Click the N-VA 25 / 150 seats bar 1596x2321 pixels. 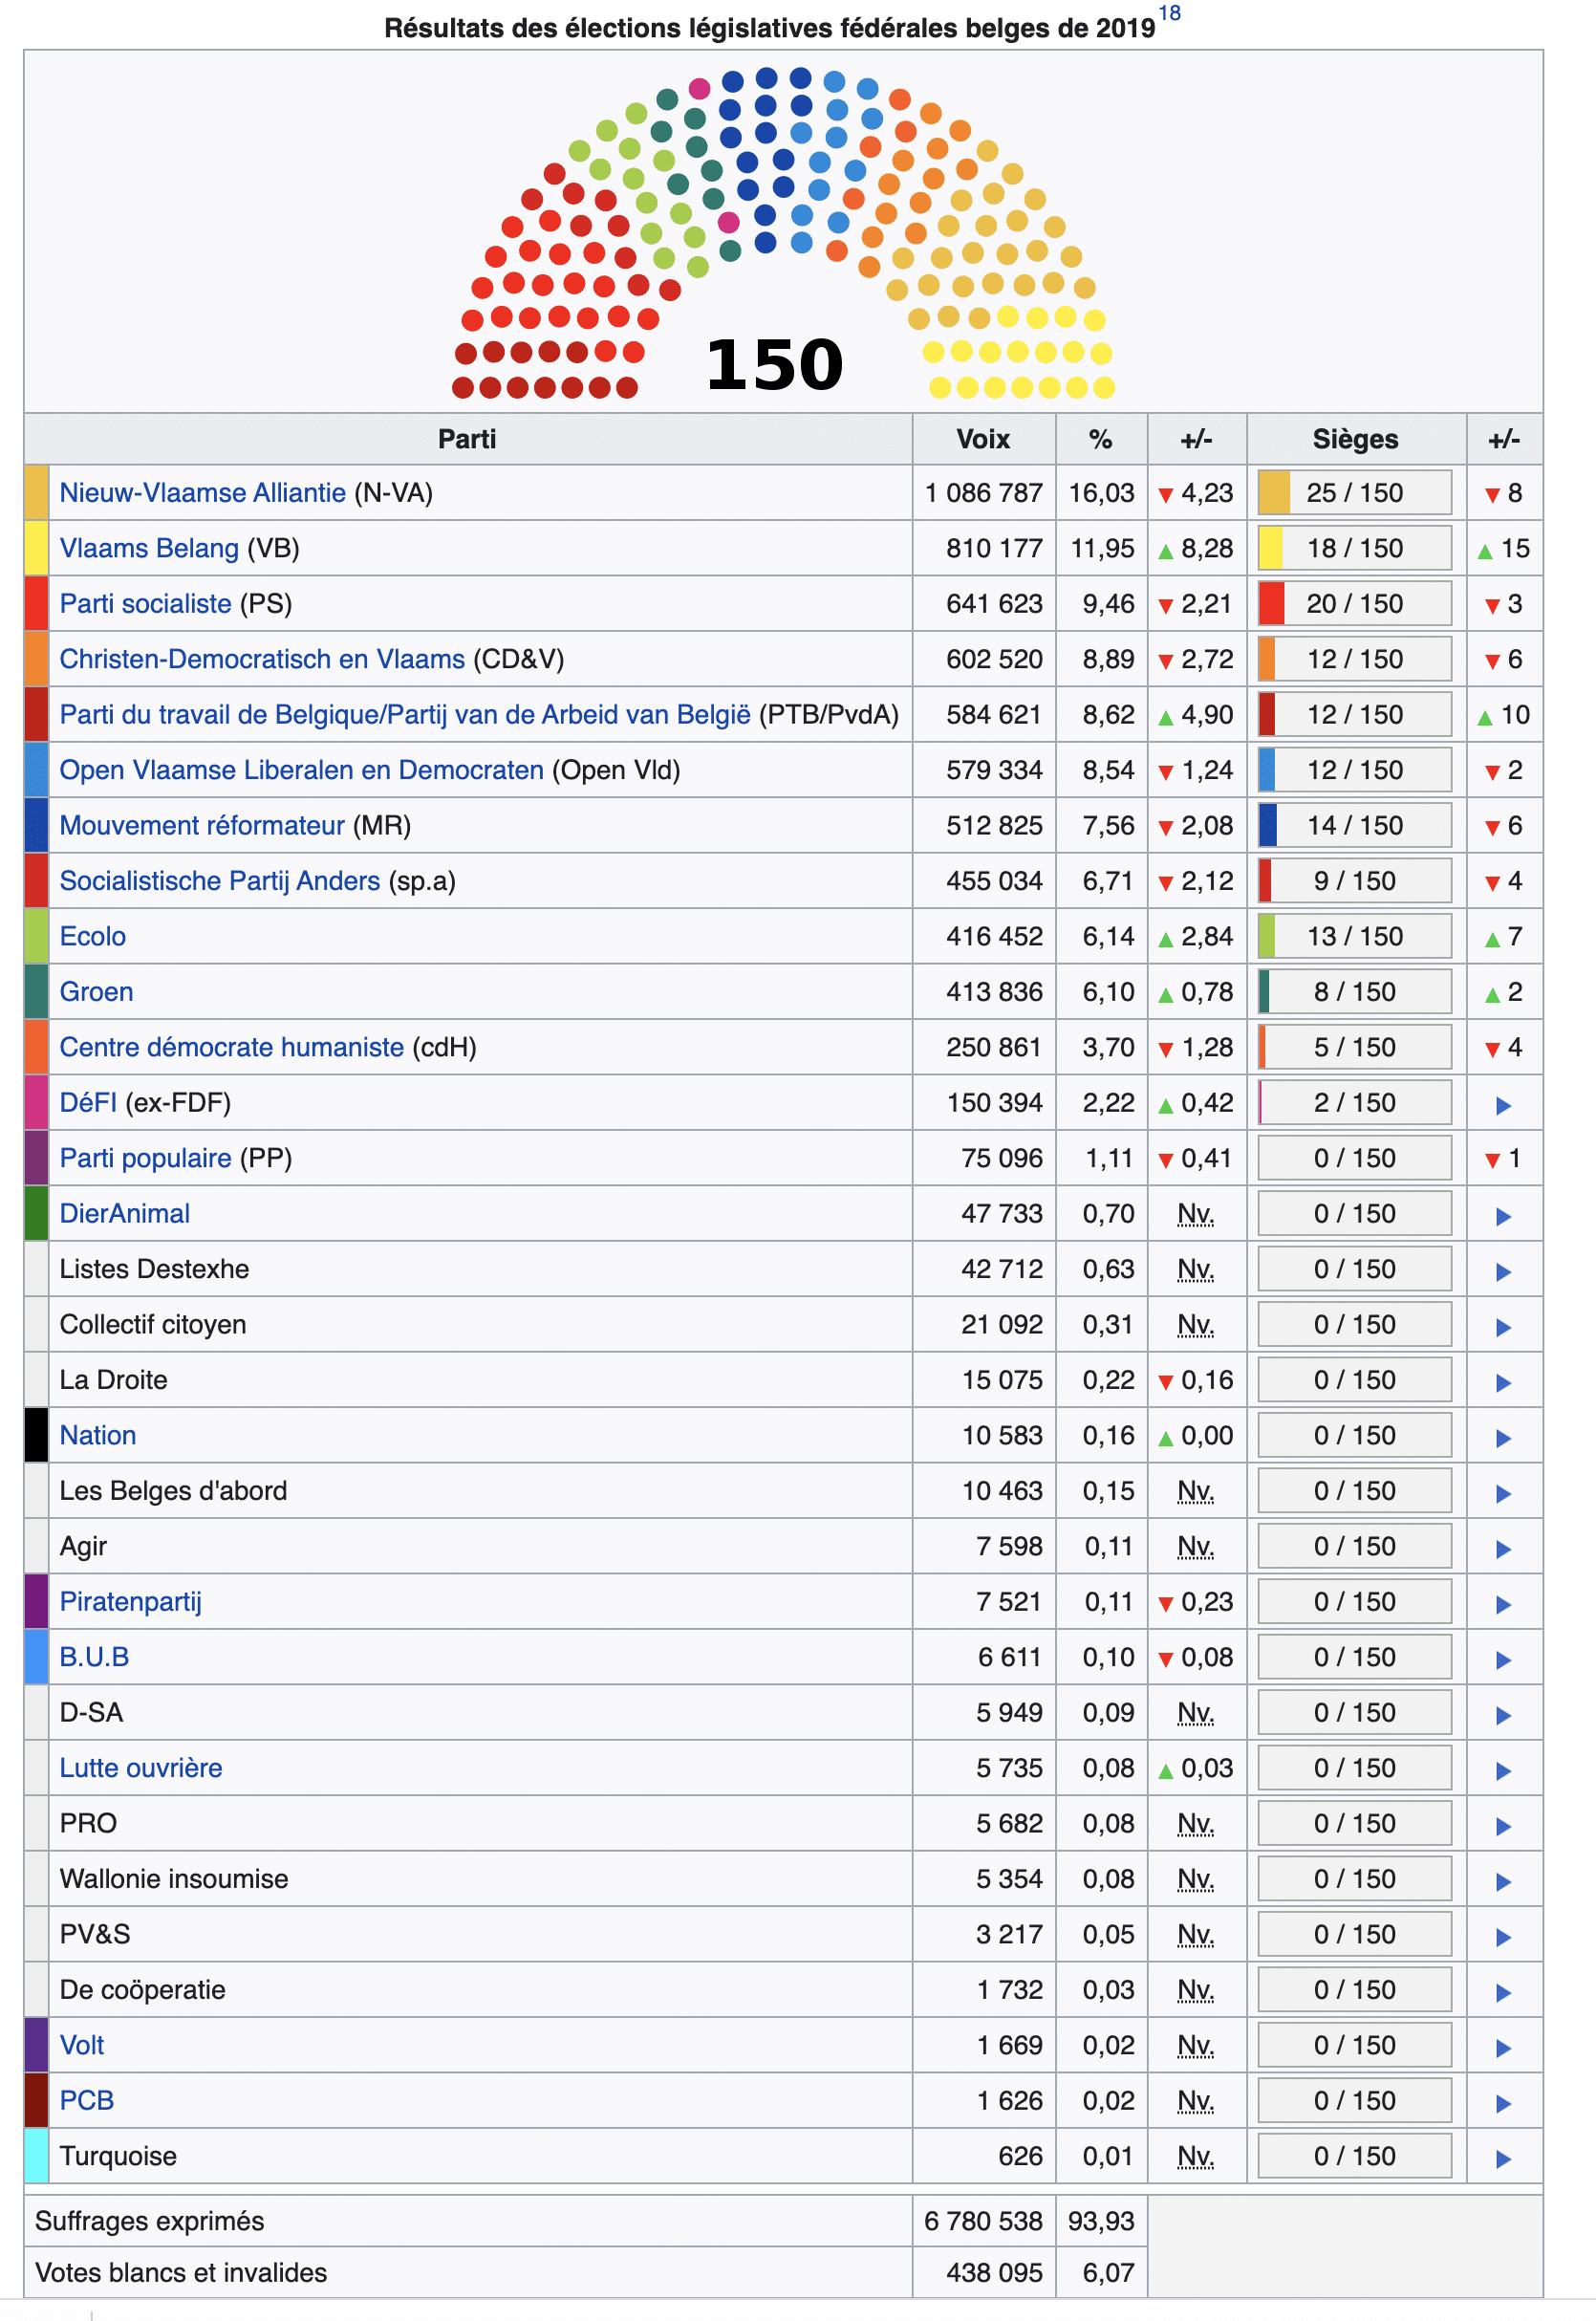1355,493
